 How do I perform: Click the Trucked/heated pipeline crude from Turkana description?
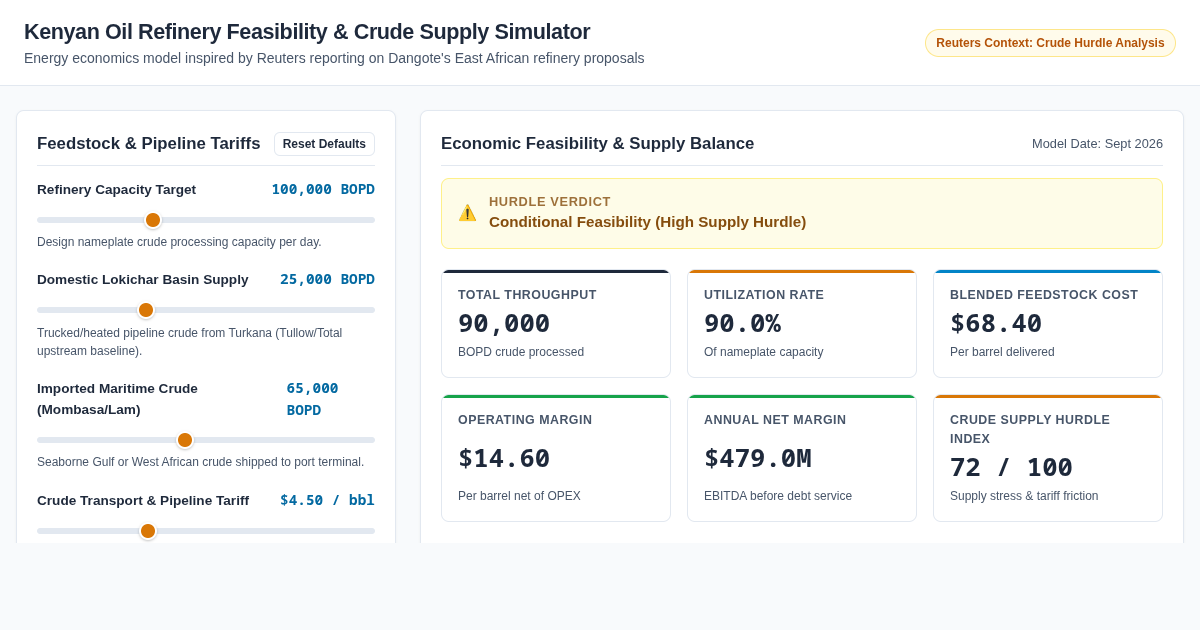point(190,342)
